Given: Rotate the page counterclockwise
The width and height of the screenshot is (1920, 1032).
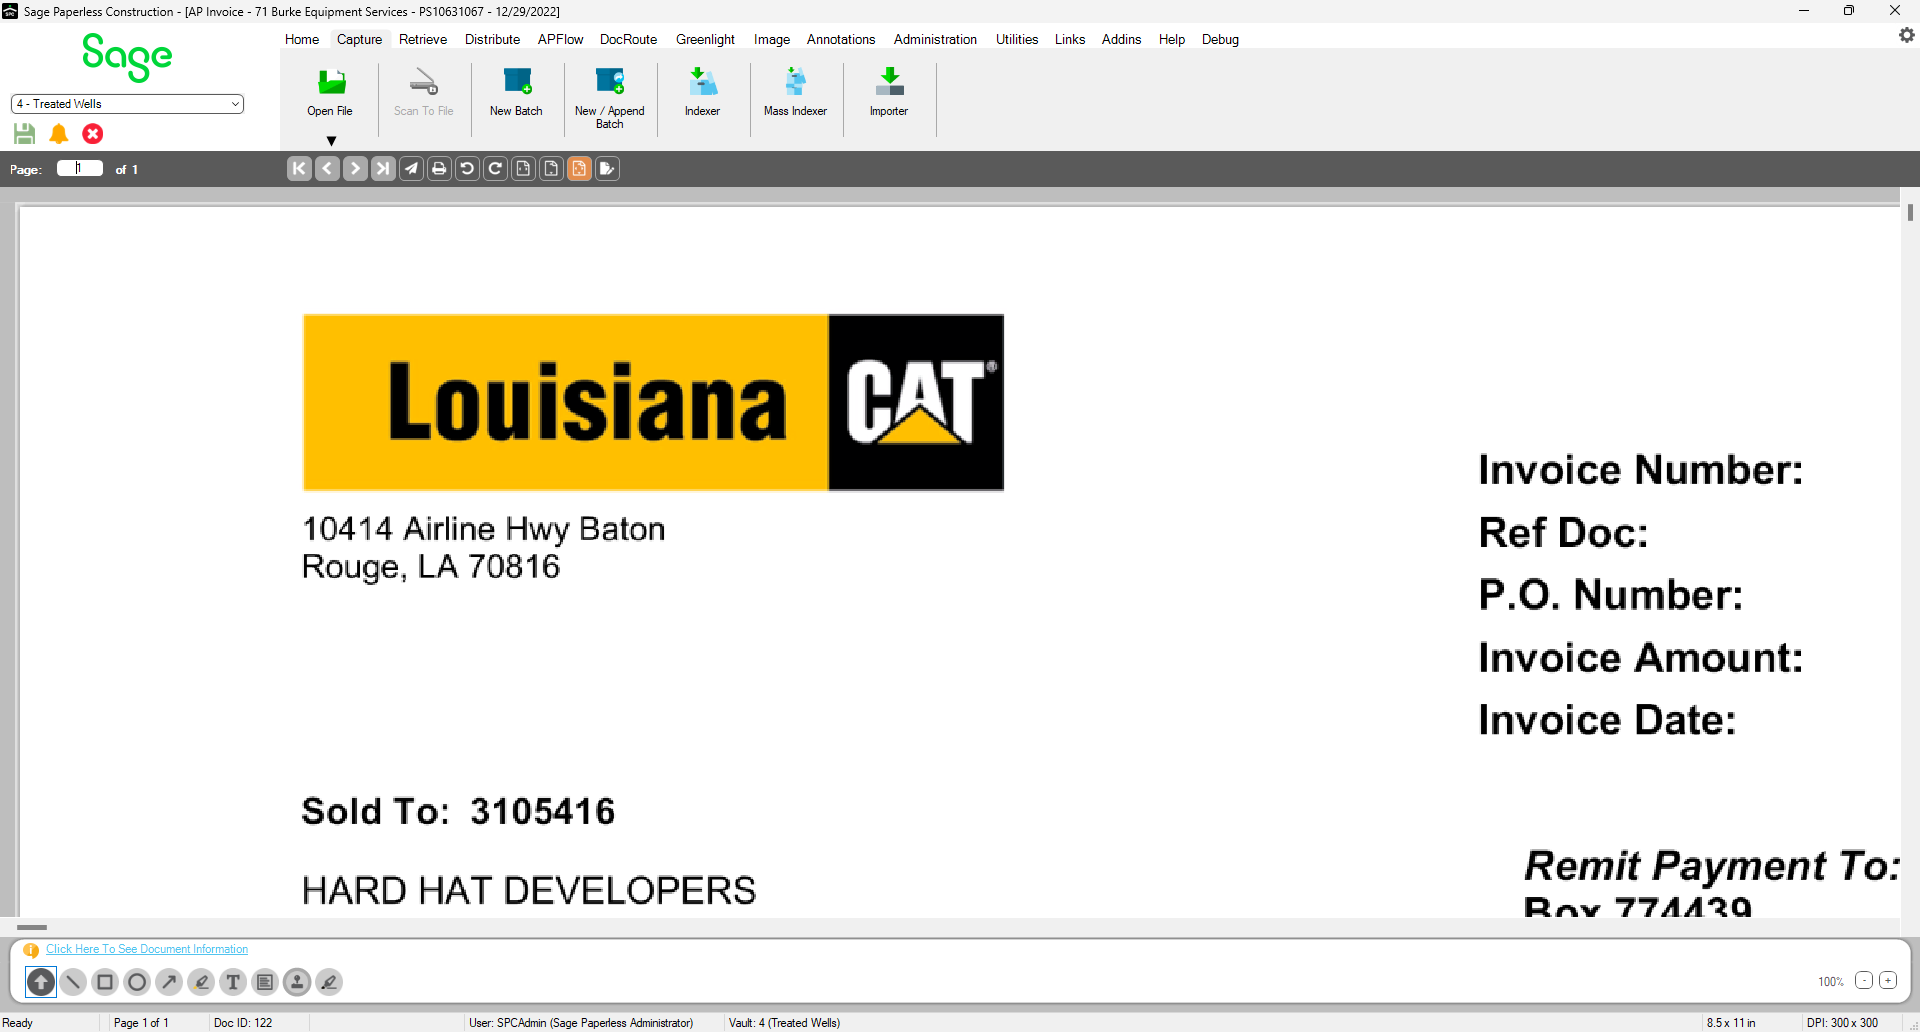Looking at the screenshot, I should (x=467, y=169).
